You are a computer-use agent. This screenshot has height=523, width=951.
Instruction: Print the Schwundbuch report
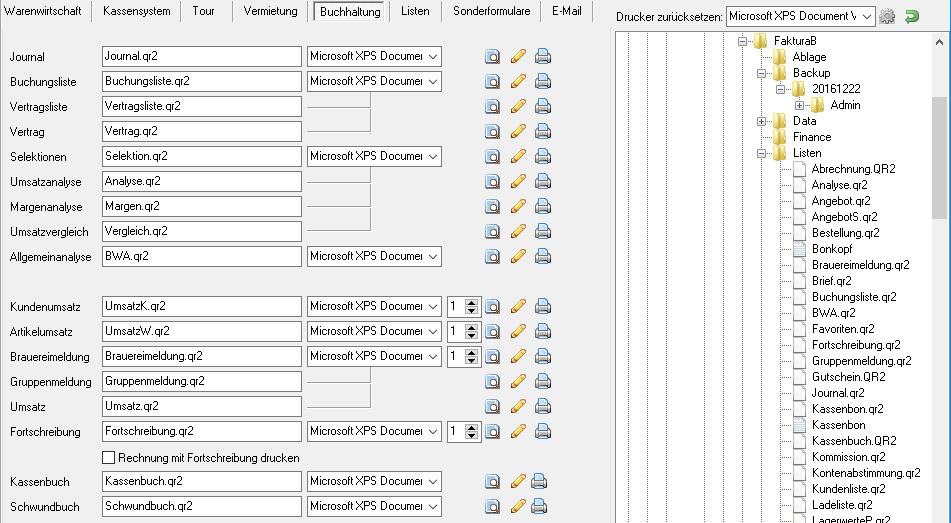click(539, 506)
